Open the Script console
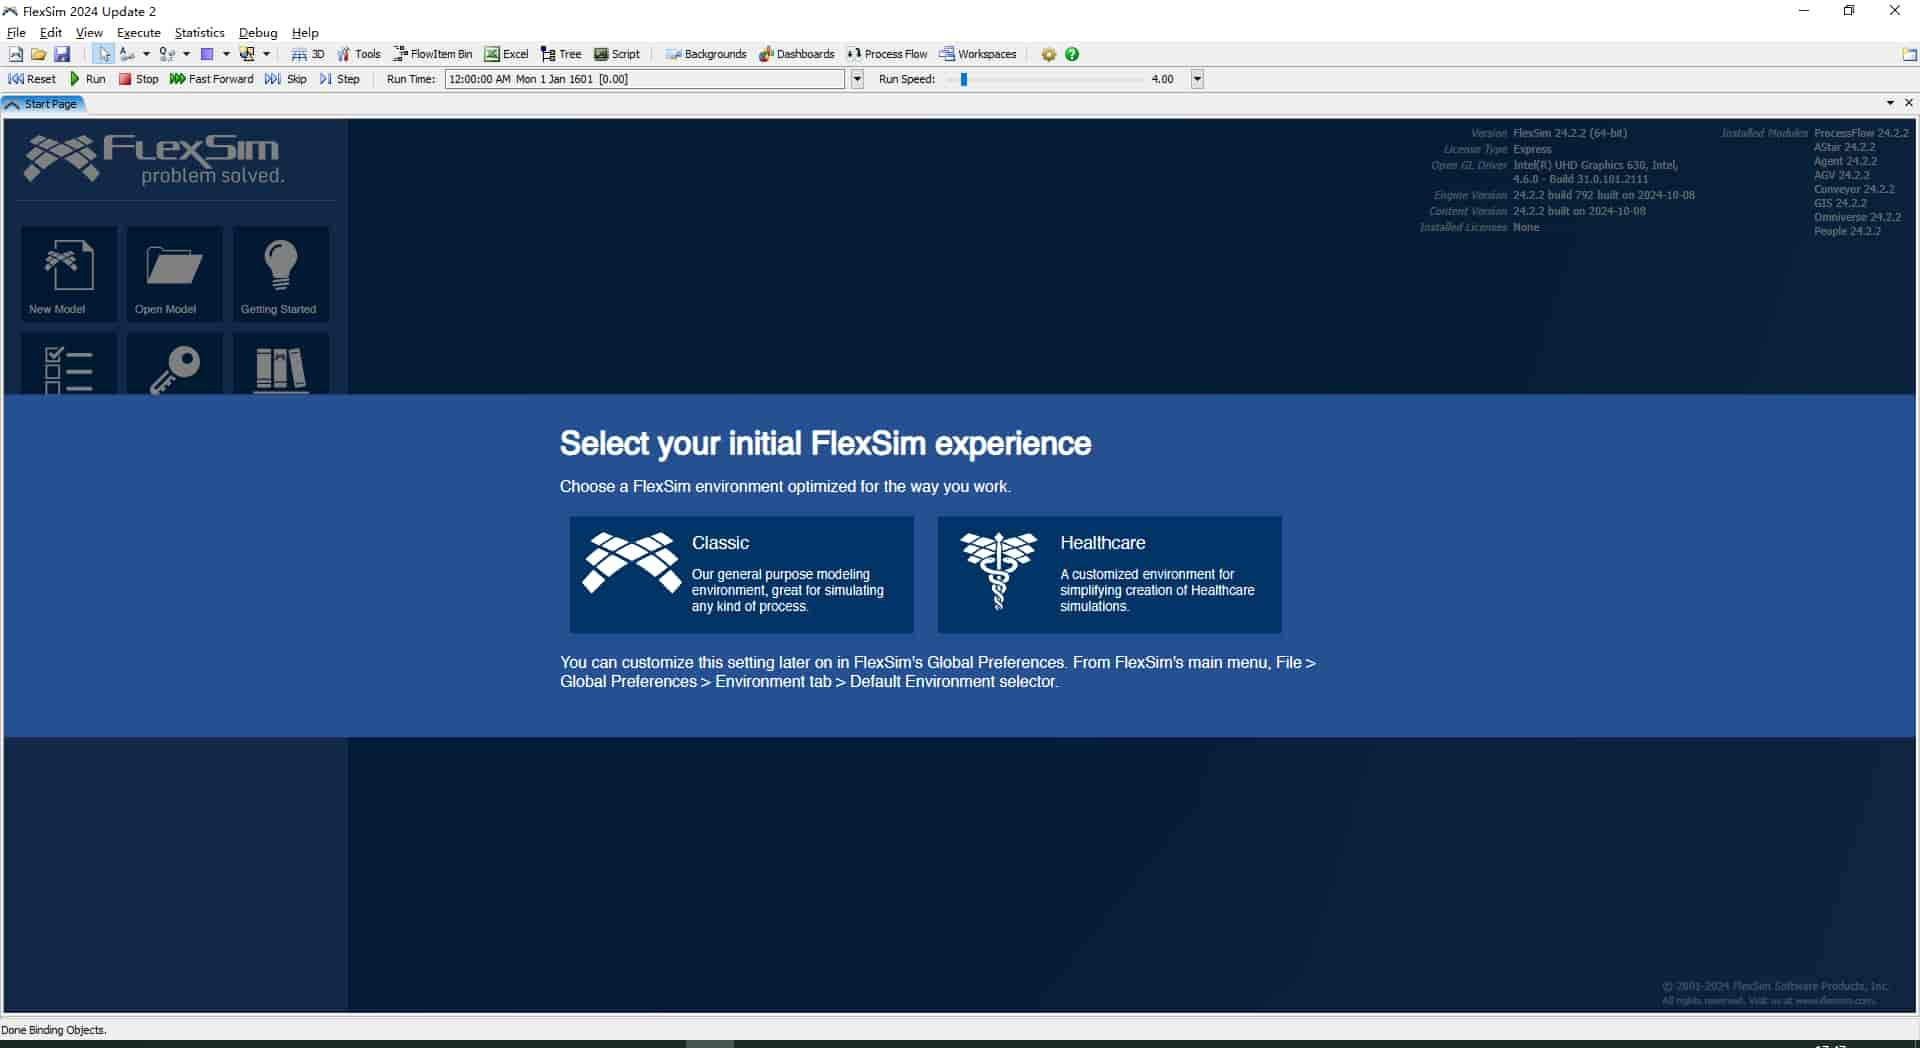 [x=617, y=54]
